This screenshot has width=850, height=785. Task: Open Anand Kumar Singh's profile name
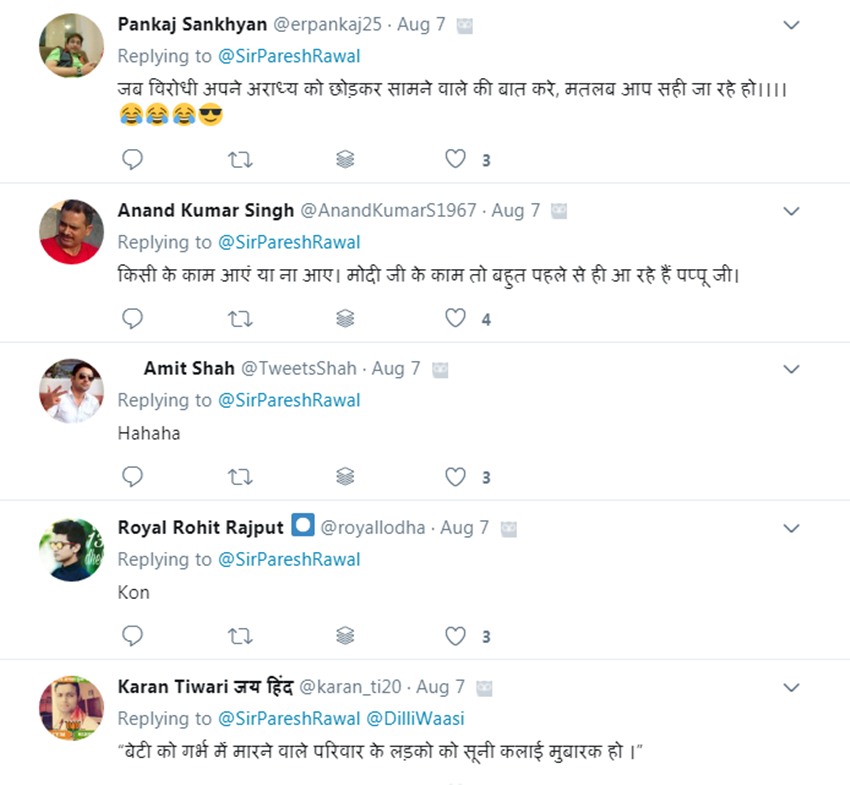(x=206, y=210)
